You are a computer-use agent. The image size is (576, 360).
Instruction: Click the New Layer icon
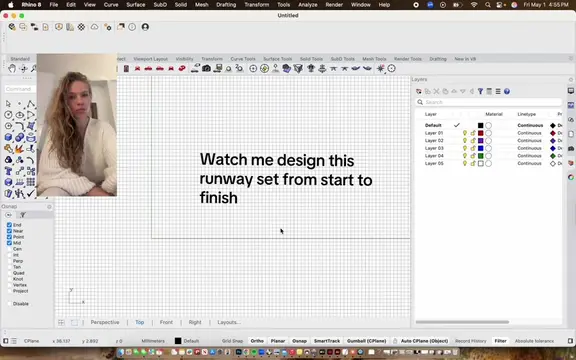coord(419,91)
